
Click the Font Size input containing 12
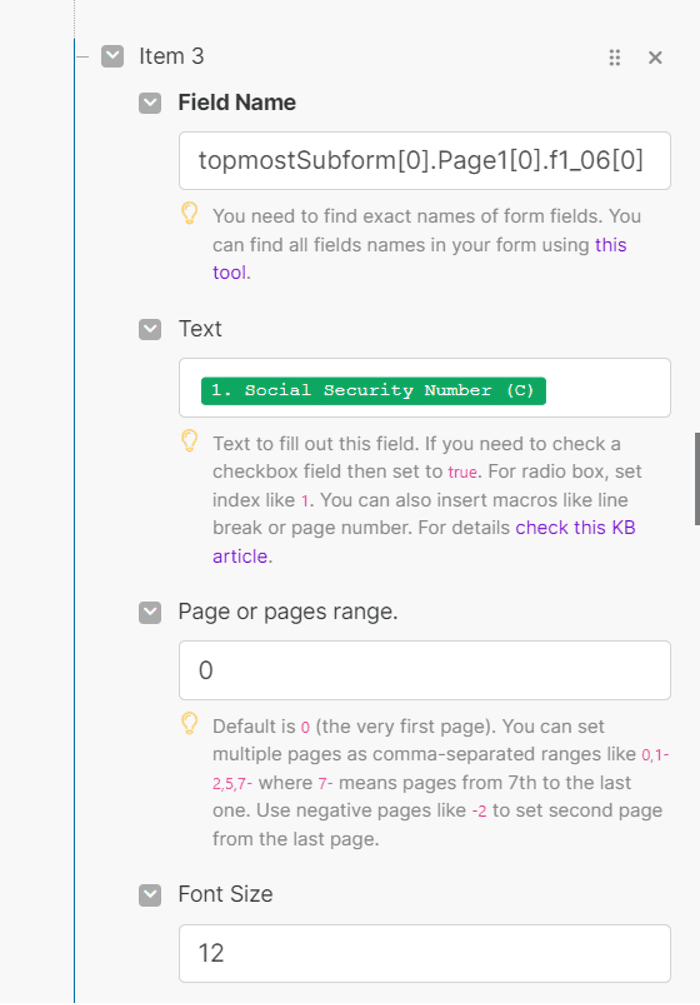tap(424, 953)
